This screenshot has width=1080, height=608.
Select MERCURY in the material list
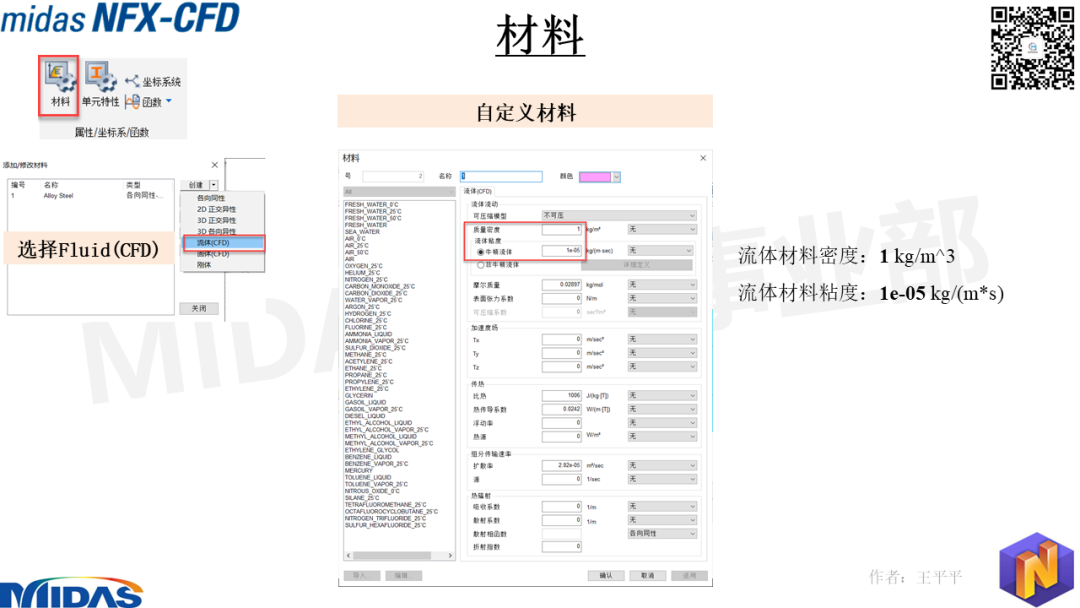click(358, 471)
